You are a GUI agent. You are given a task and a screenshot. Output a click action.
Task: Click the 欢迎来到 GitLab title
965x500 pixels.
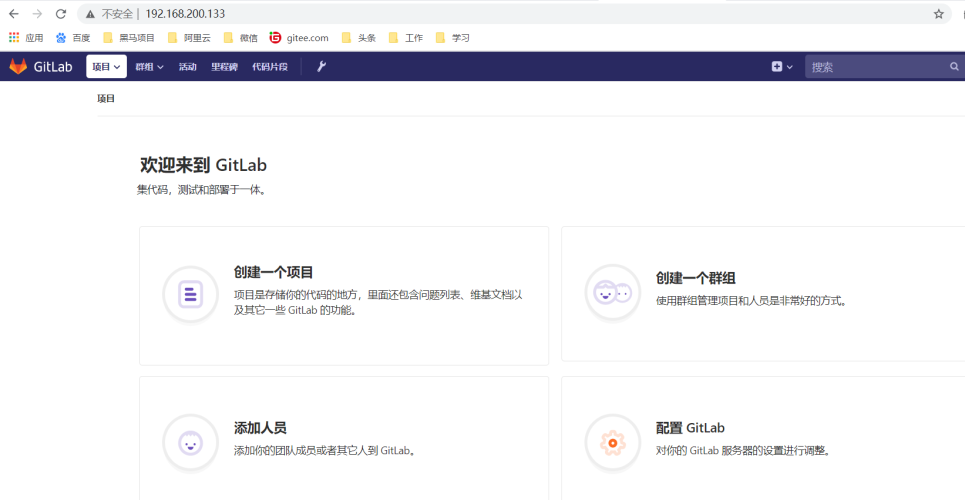[x=204, y=165]
